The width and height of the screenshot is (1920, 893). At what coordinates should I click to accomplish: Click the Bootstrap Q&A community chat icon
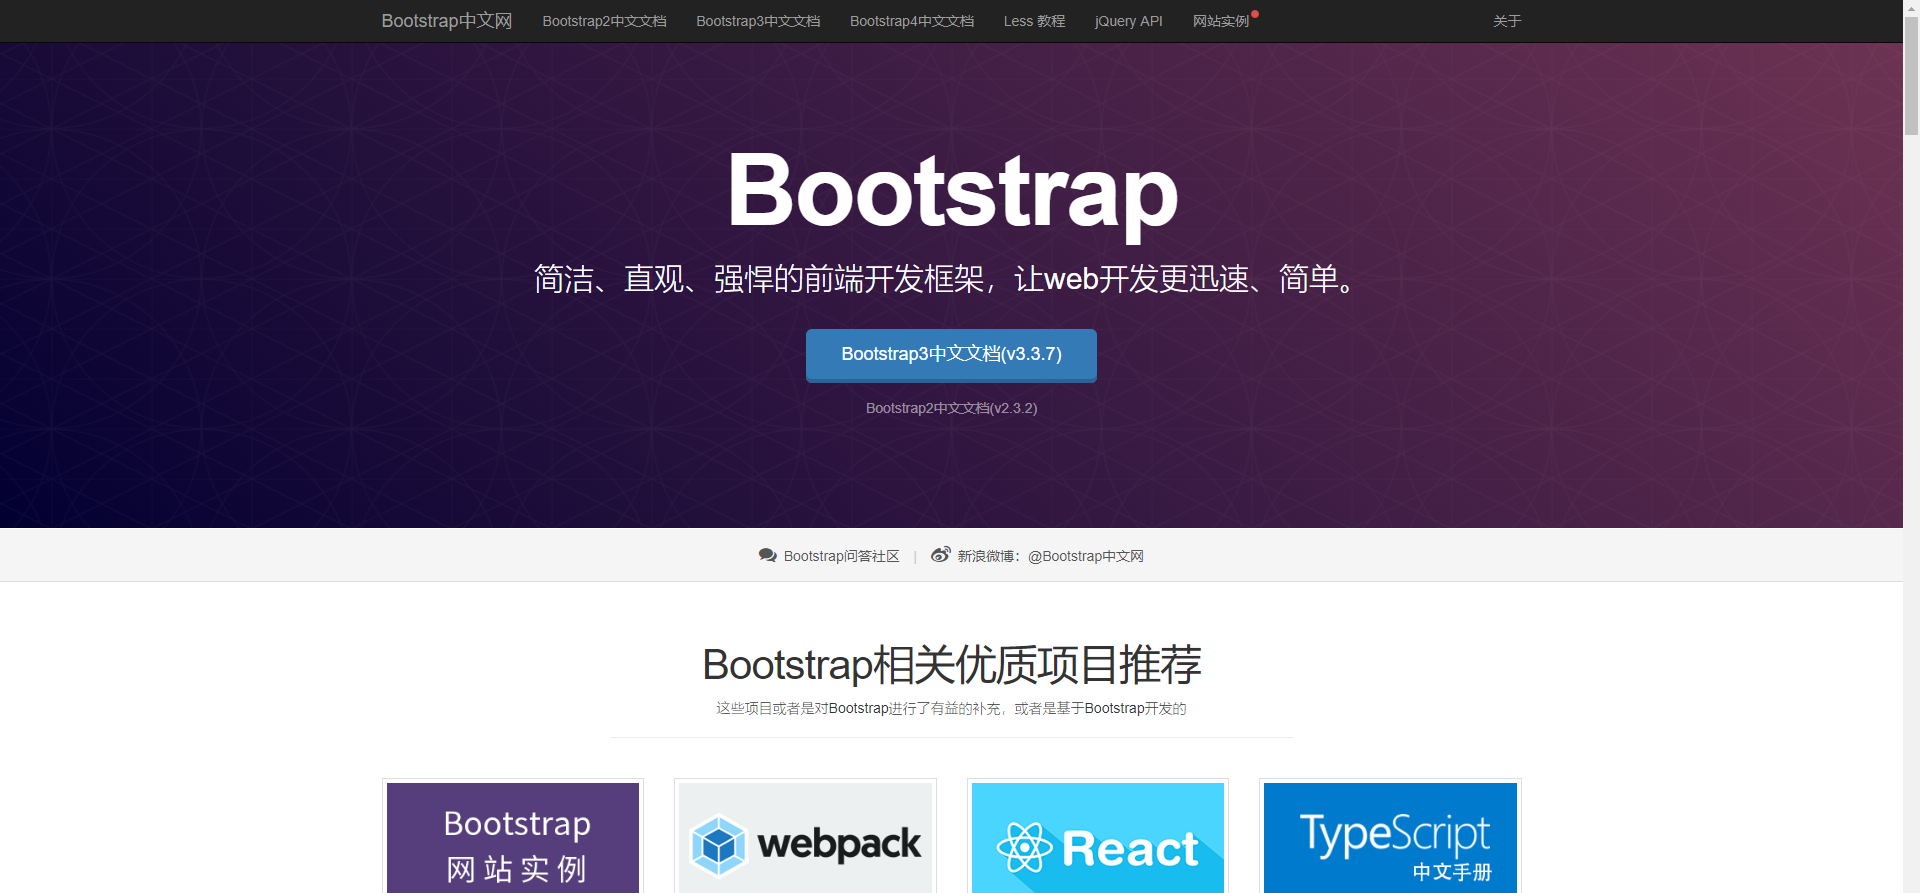[x=767, y=556]
